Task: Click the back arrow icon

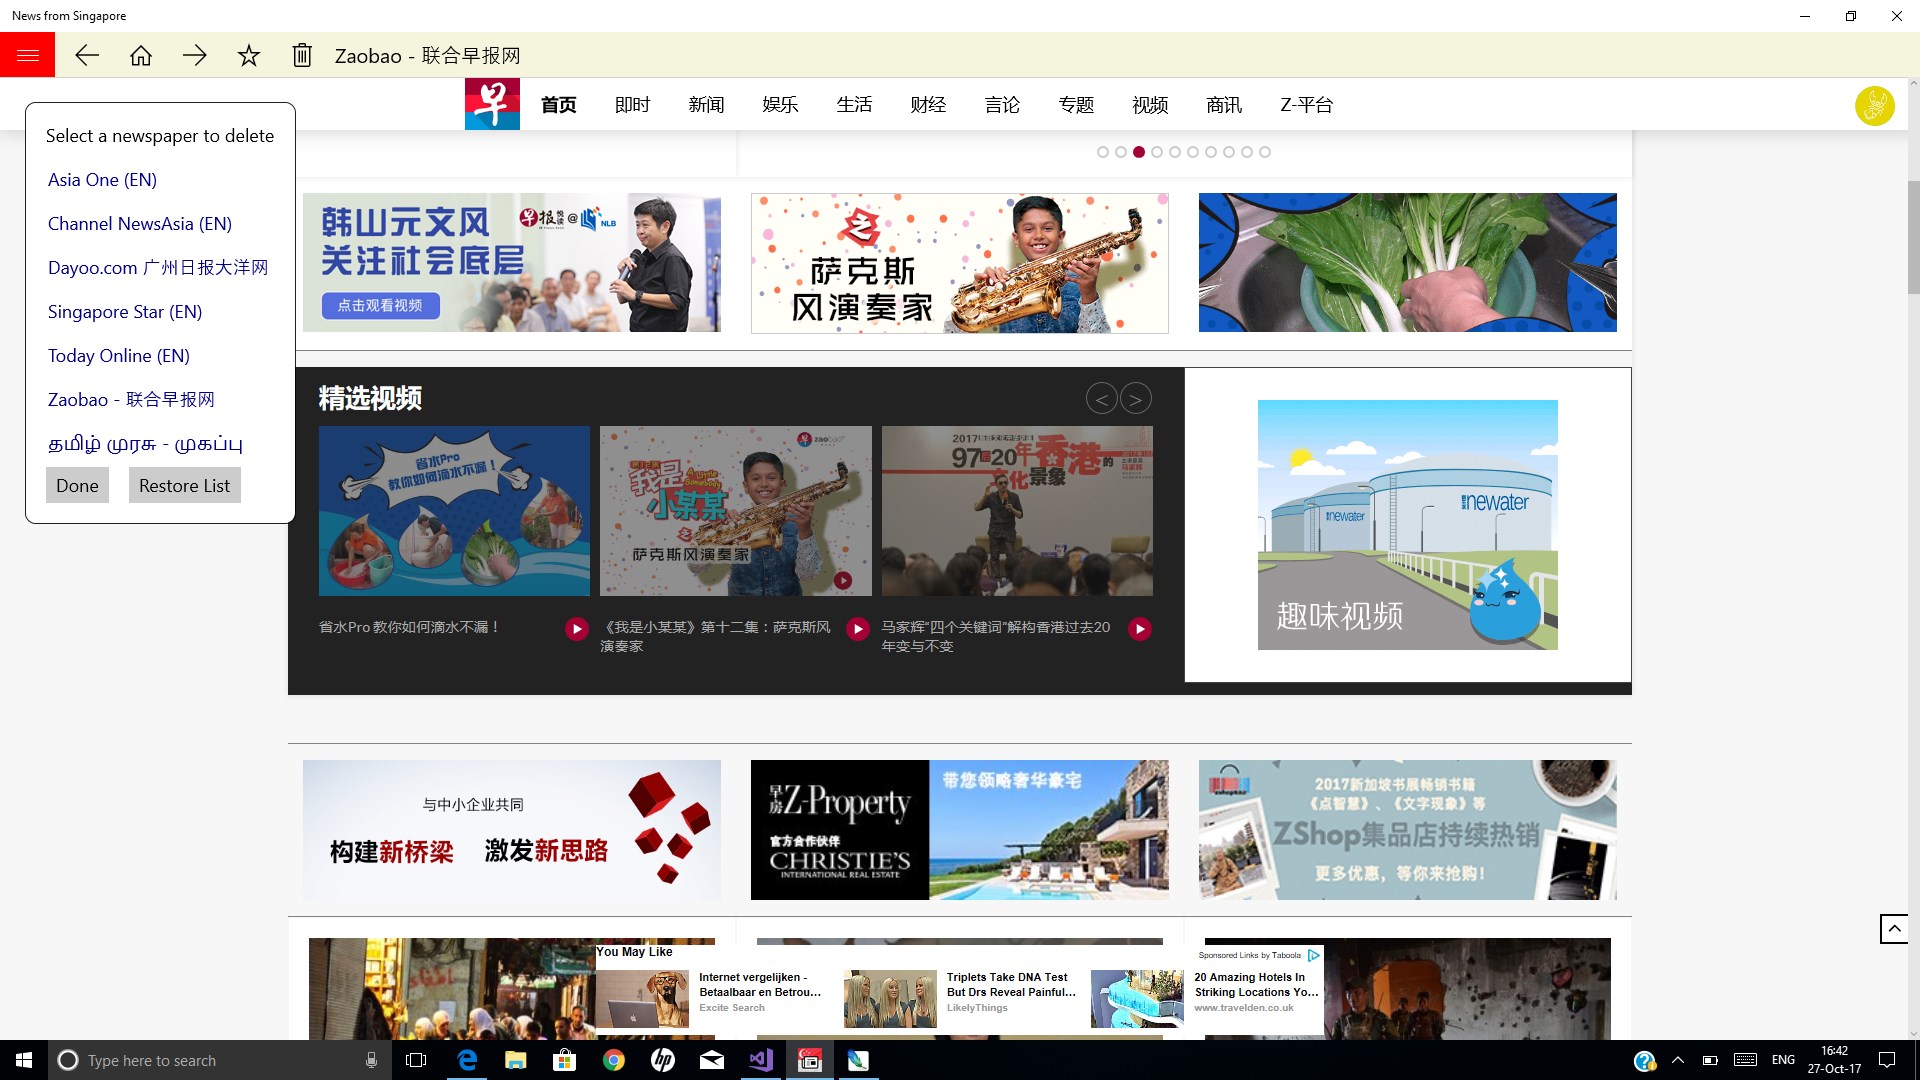Action: [87, 55]
